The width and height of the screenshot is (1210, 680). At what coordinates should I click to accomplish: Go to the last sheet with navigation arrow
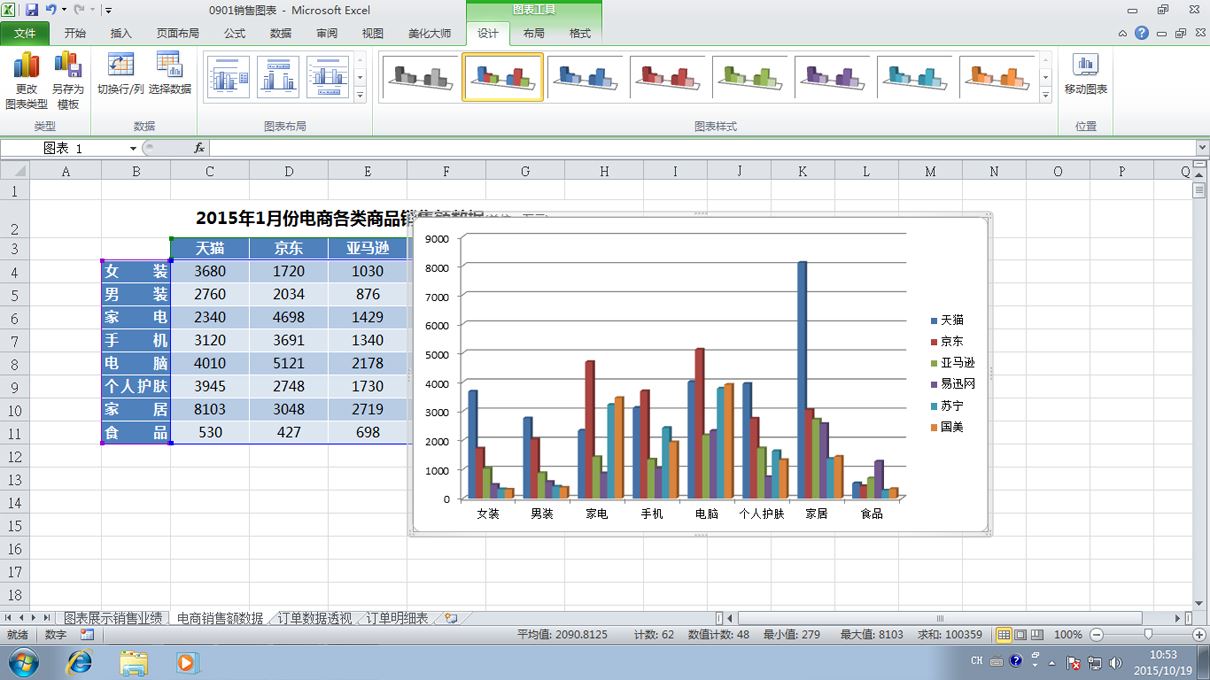tap(48, 619)
